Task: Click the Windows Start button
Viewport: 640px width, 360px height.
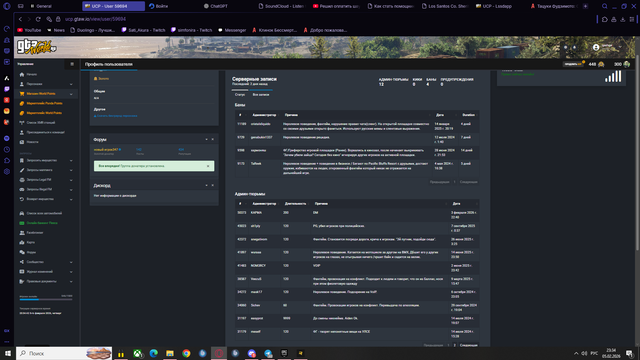Action: click(8, 353)
